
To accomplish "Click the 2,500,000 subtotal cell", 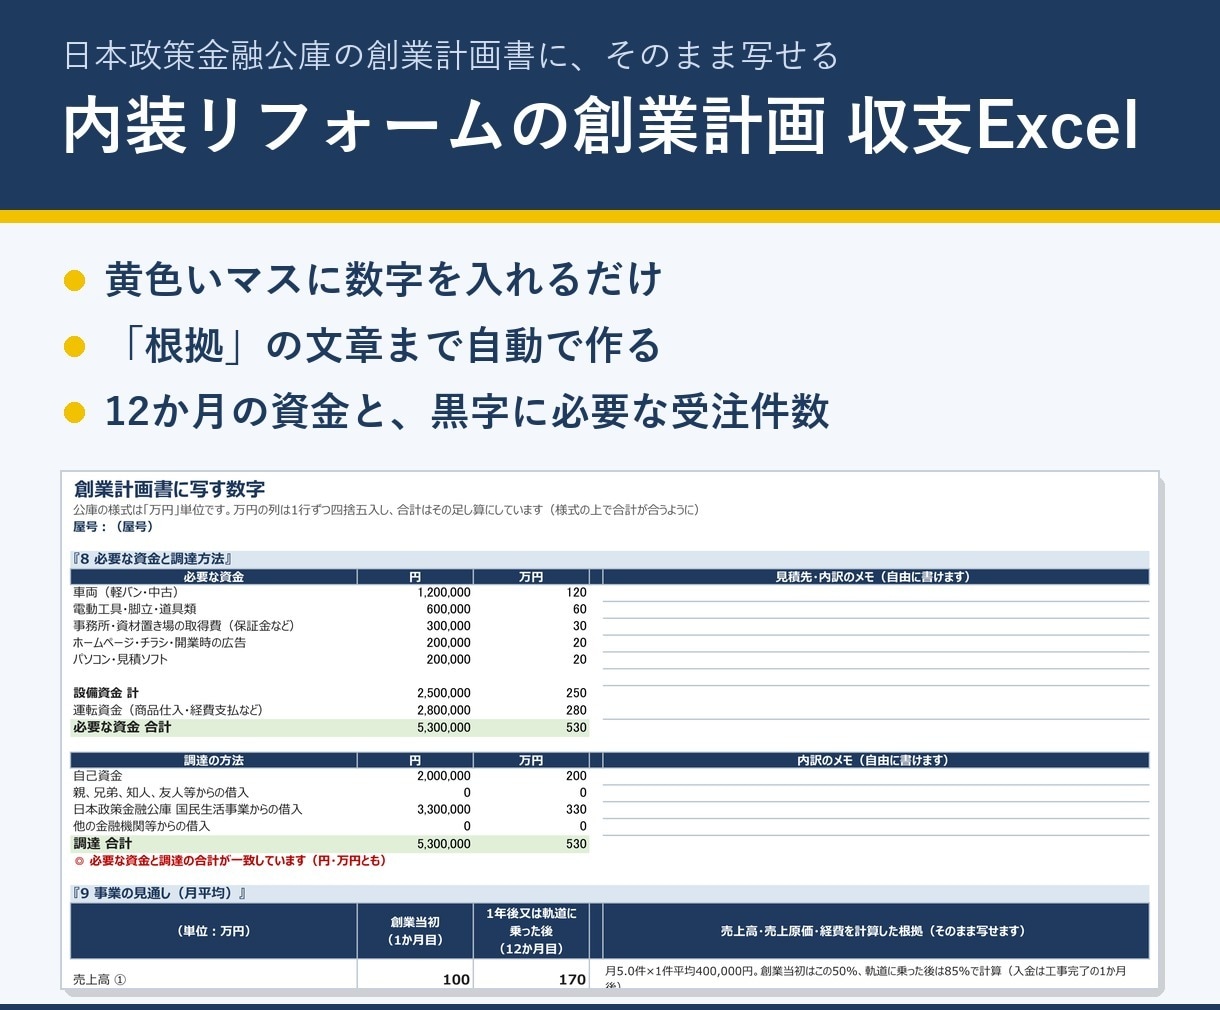I will (444, 693).
